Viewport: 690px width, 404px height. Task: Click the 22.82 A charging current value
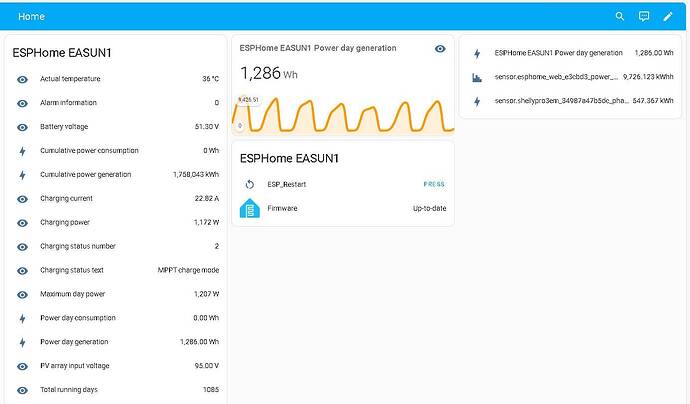207,198
